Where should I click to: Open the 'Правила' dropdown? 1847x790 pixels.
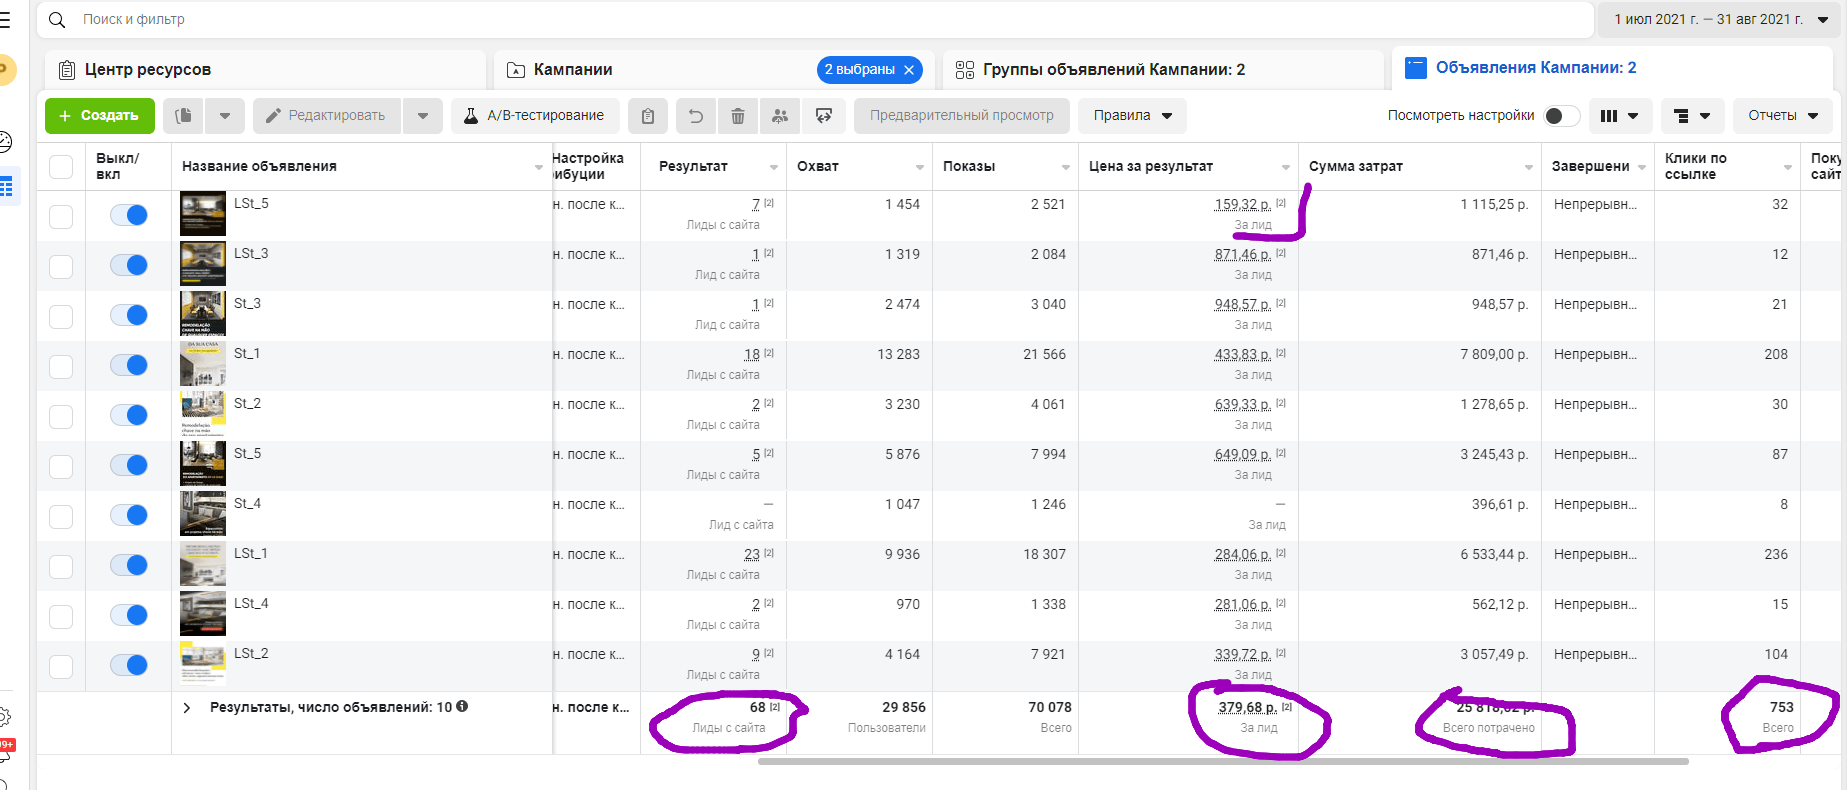pos(1132,116)
